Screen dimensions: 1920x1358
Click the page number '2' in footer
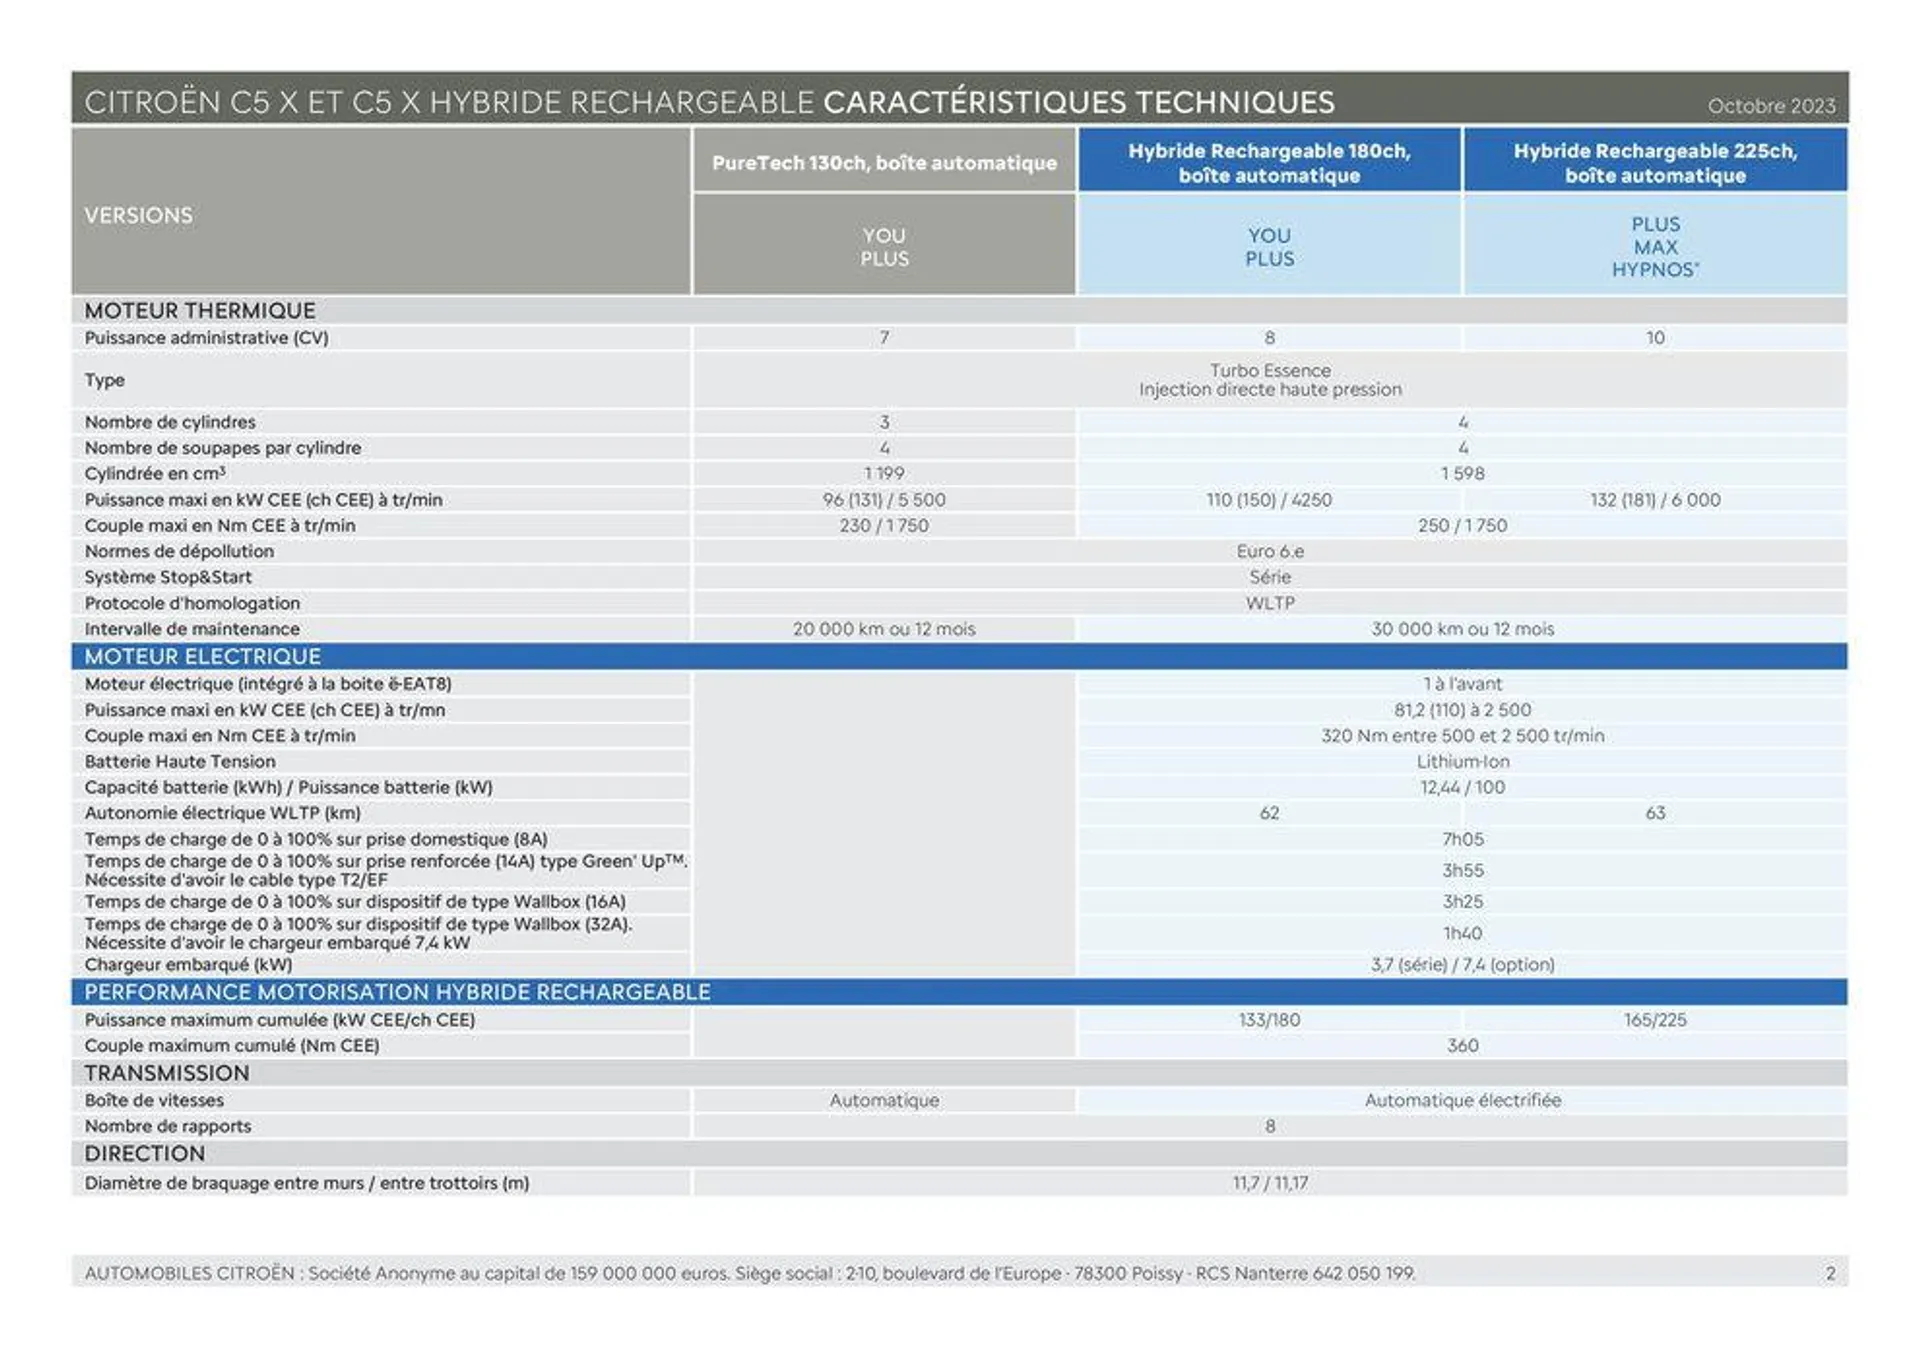[x=1830, y=1273]
